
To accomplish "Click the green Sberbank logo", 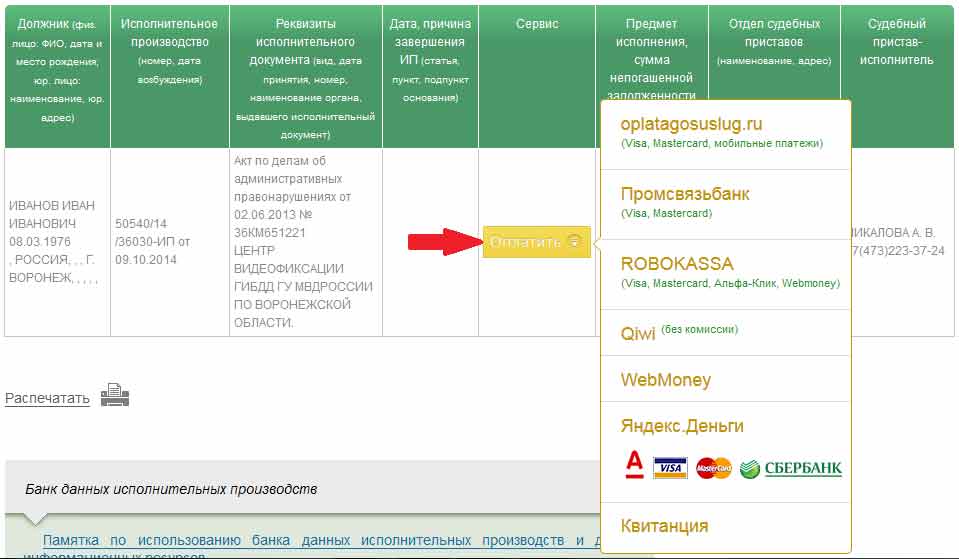I will click(791, 468).
